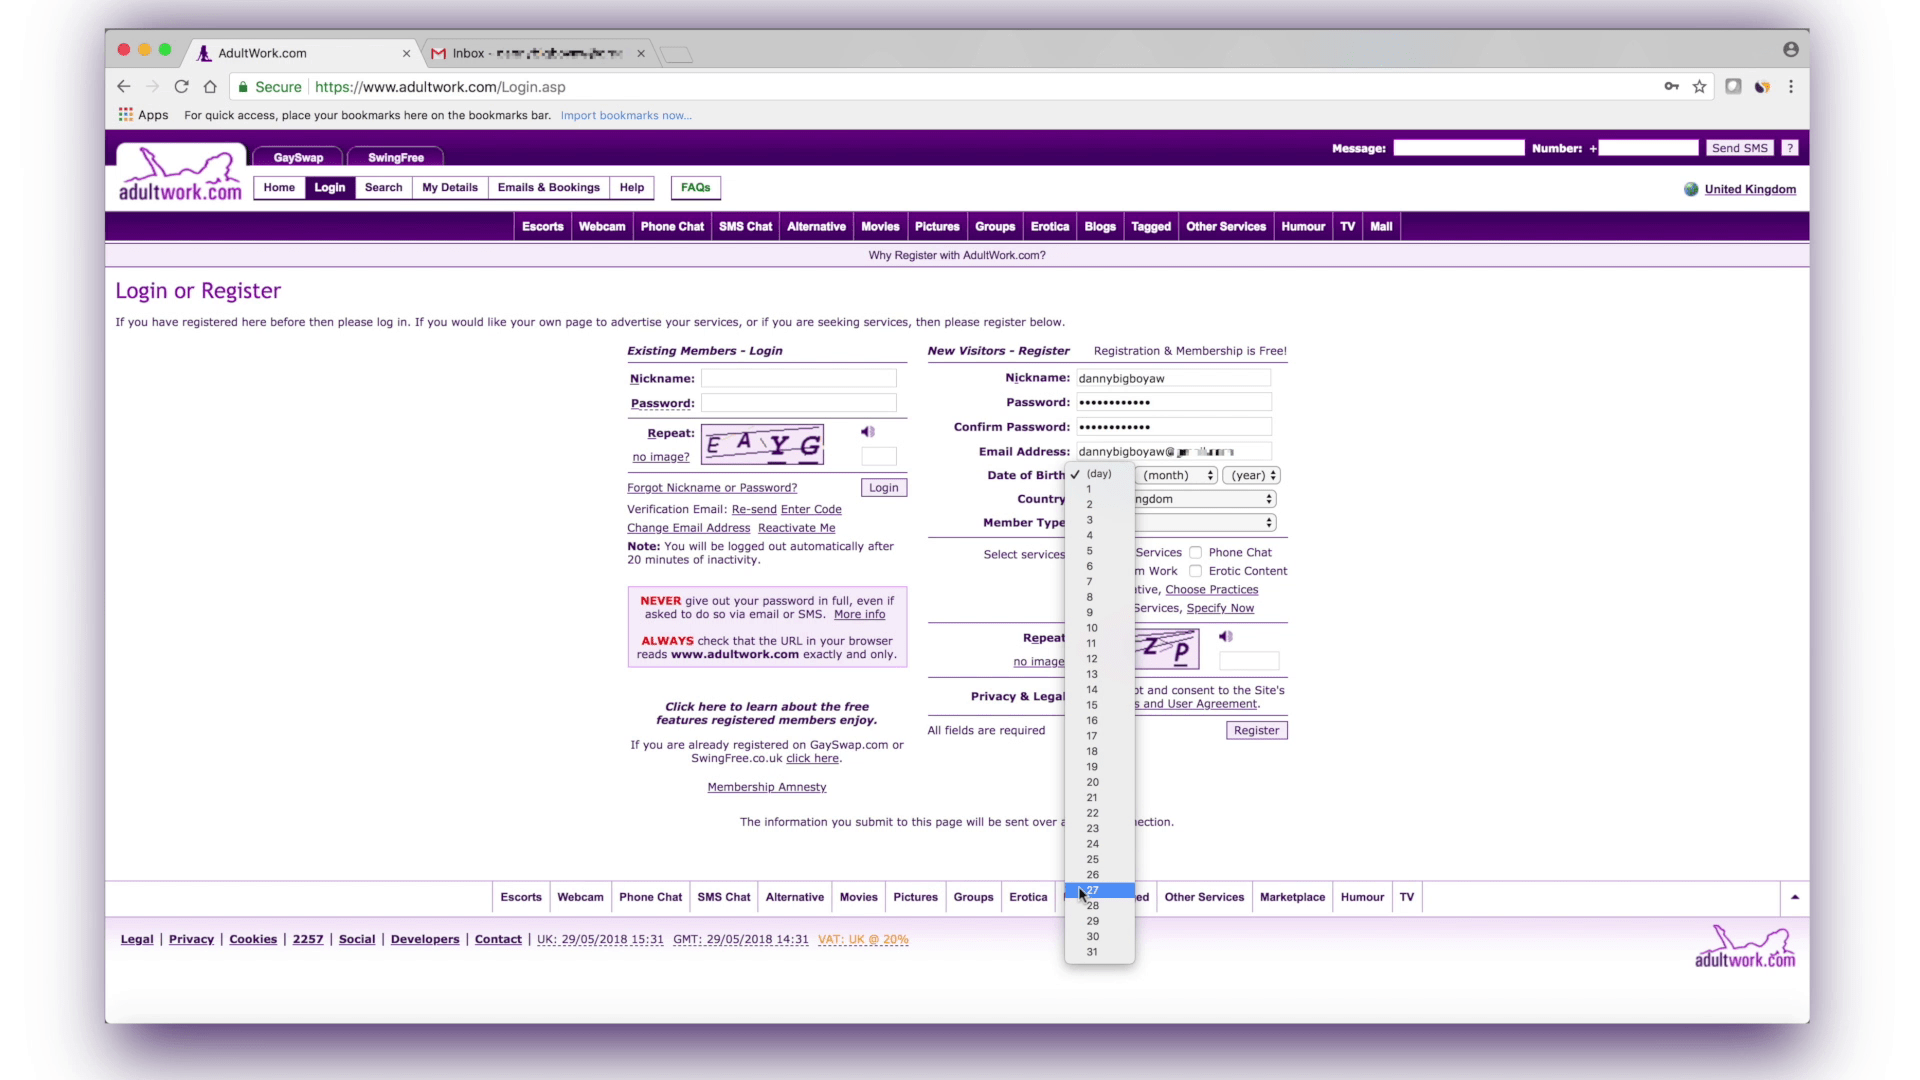1920x1080 pixels.
Task: Open the month dropdown
Action: (1177, 475)
